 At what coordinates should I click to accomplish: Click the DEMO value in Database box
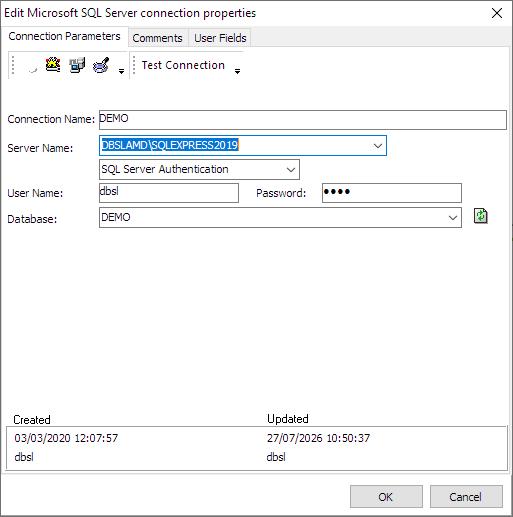click(116, 217)
